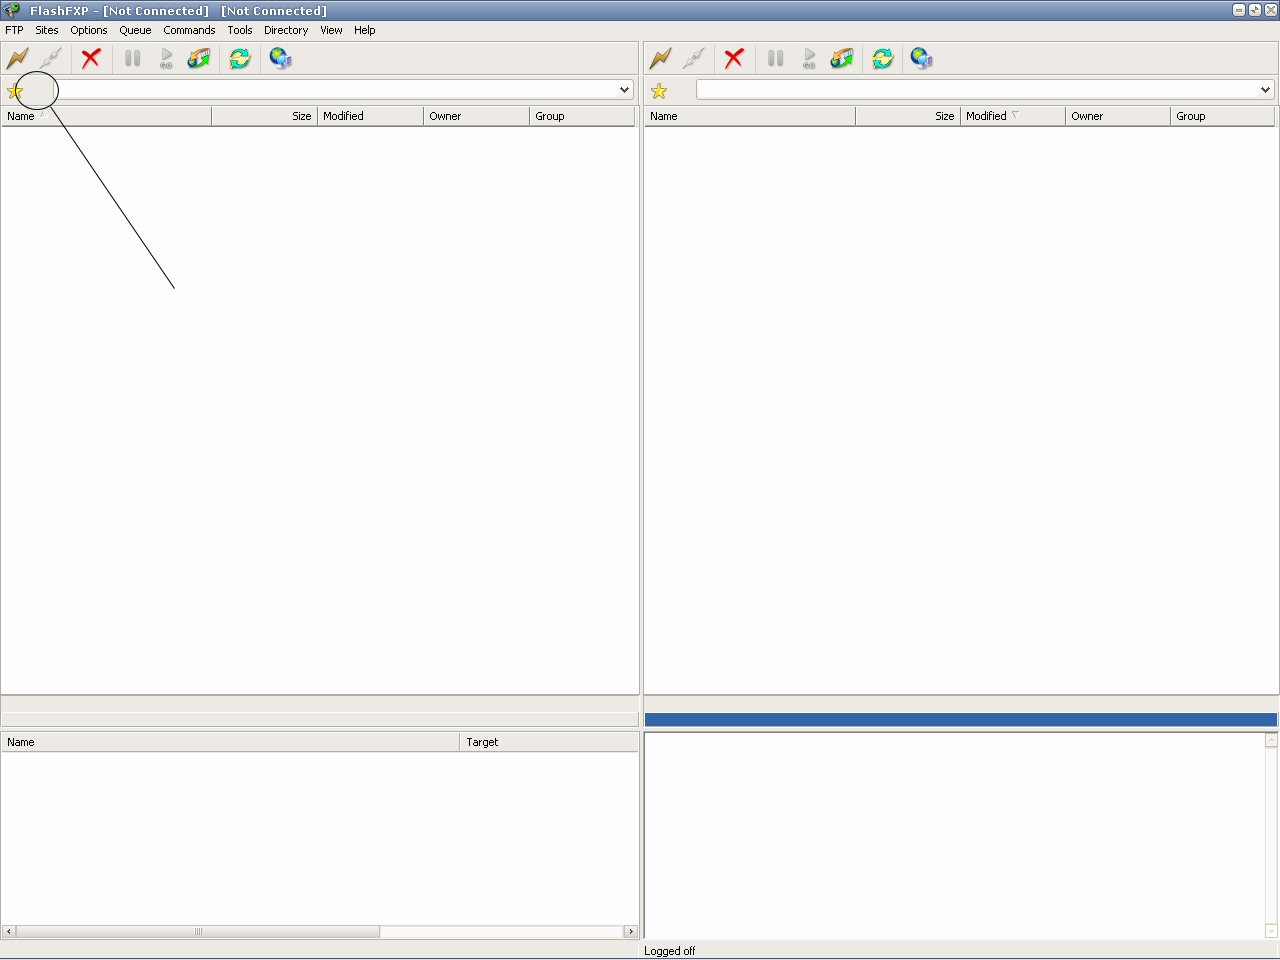Click the left pane Quick Connect lightning icon

tap(18, 58)
